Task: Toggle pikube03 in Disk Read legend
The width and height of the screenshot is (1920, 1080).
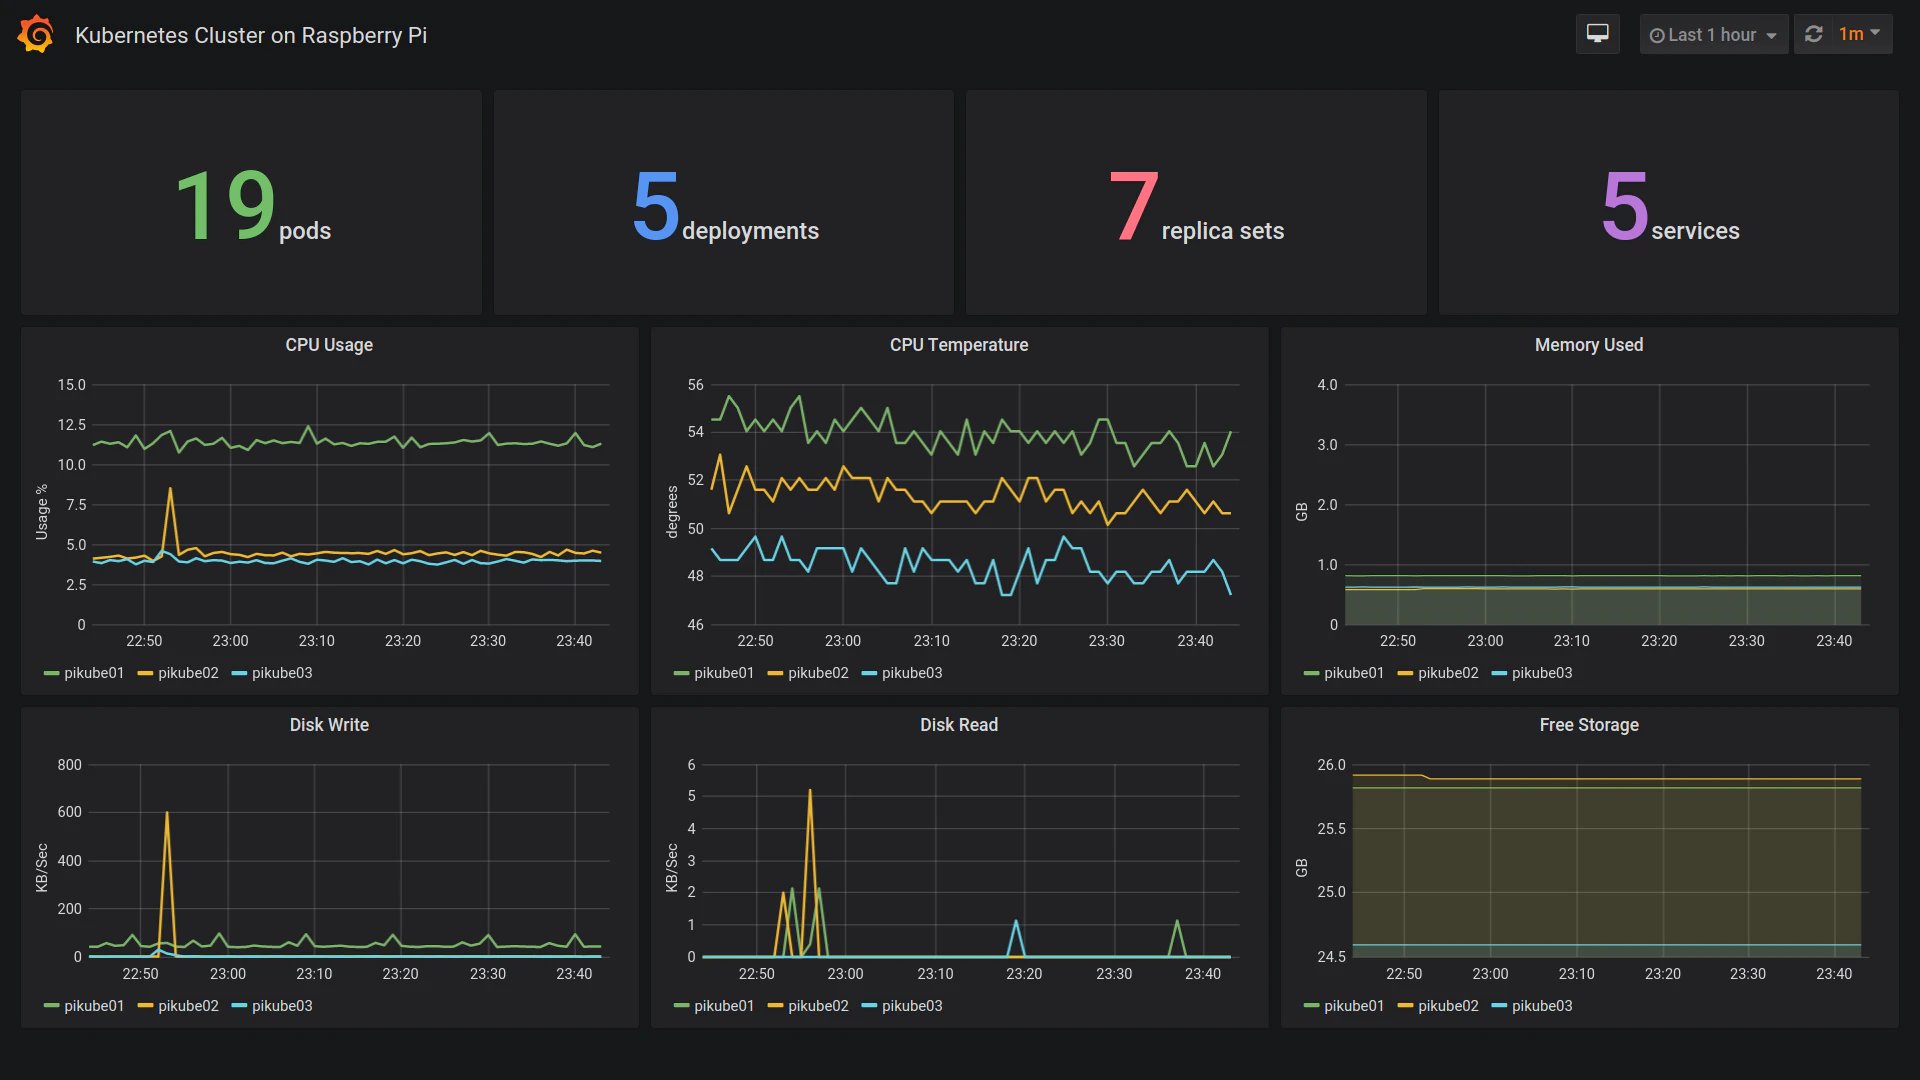Action: [902, 1006]
